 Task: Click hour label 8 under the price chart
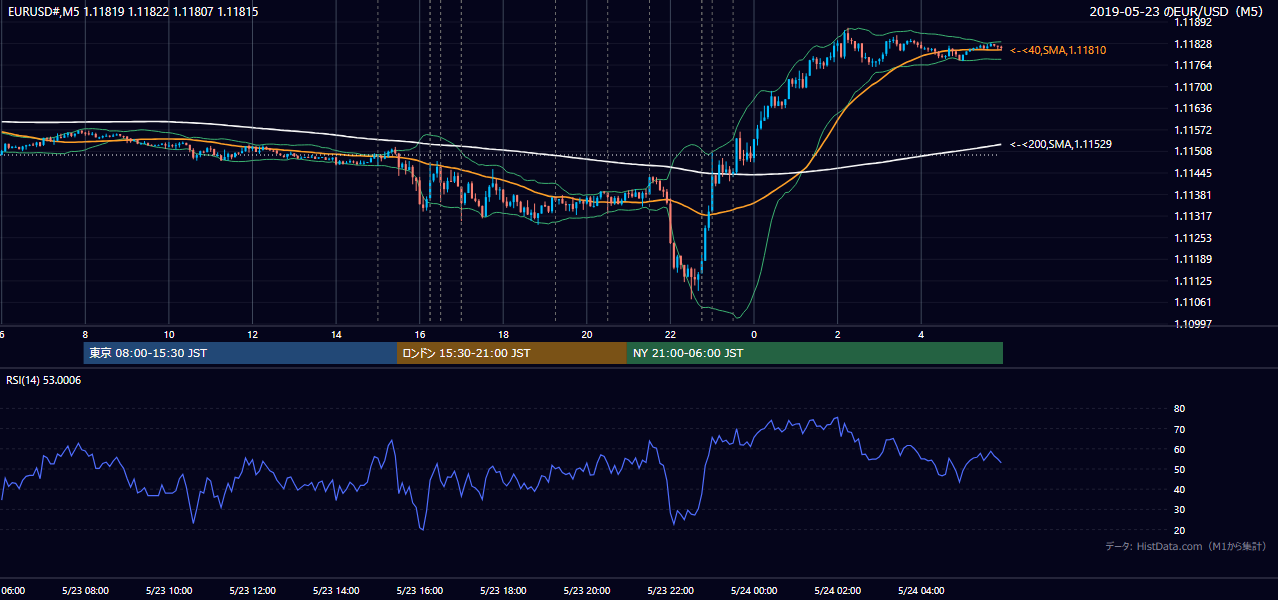click(85, 335)
